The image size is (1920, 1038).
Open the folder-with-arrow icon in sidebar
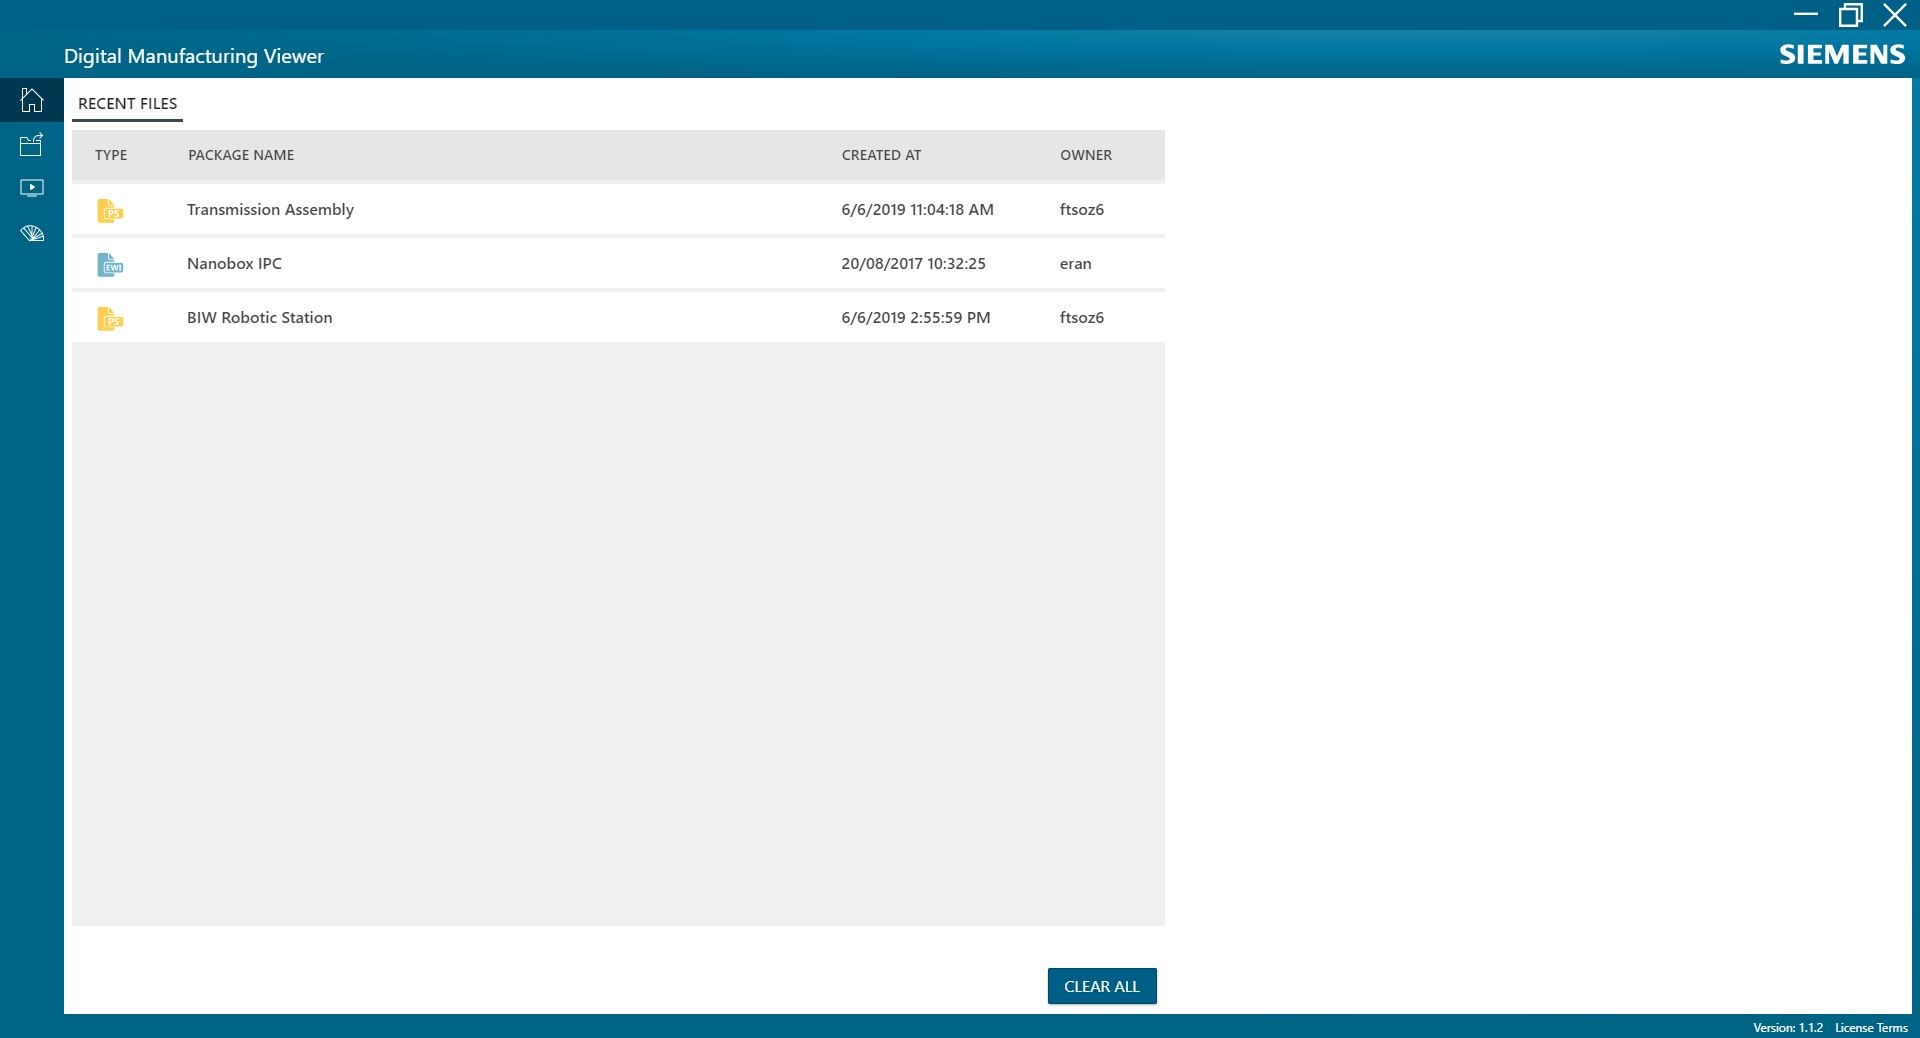(x=32, y=145)
